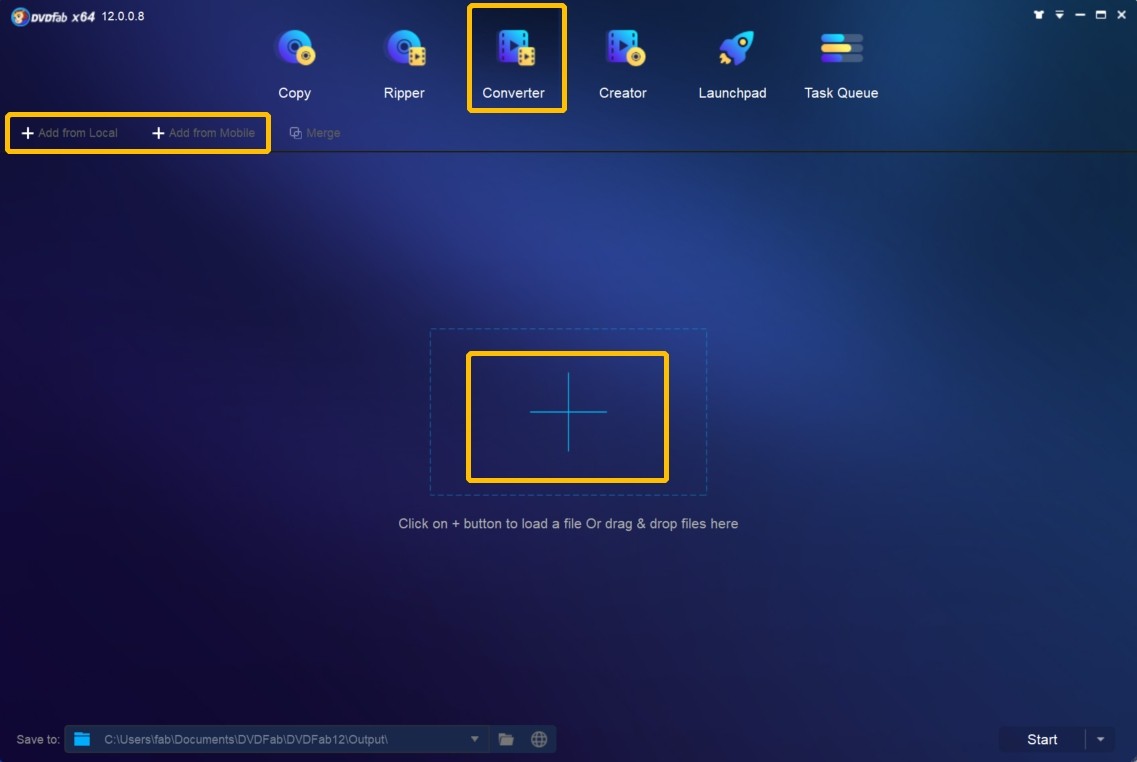Click Add from Mobile
The width and height of the screenshot is (1137, 762).
coord(203,133)
